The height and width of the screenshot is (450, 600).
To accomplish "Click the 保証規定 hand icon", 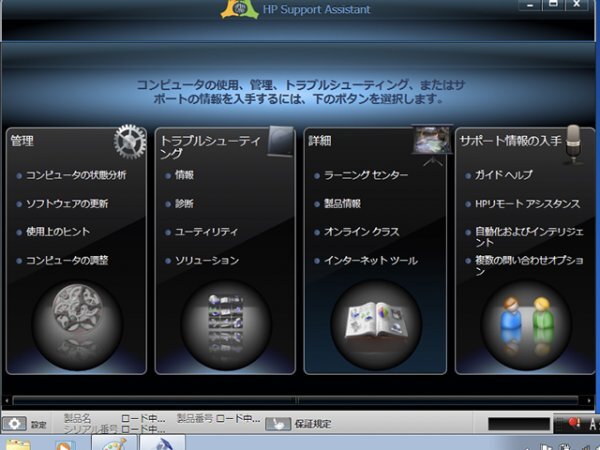I will tap(278, 424).
